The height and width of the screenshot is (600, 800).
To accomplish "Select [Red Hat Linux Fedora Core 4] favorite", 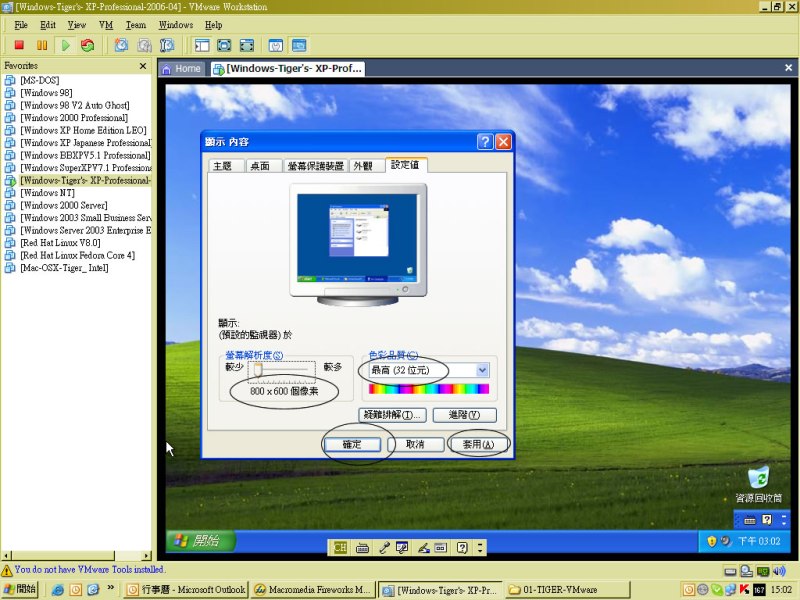I will (78, 255).
